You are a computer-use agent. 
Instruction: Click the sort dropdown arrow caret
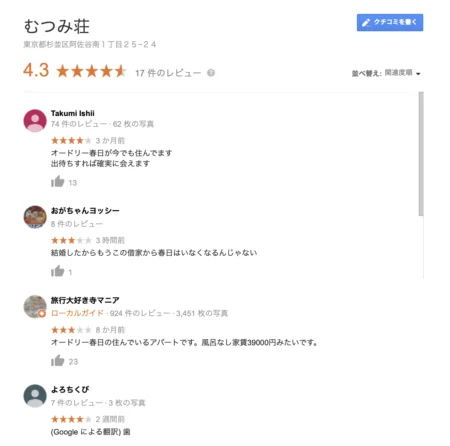click(x=418, y=74)
